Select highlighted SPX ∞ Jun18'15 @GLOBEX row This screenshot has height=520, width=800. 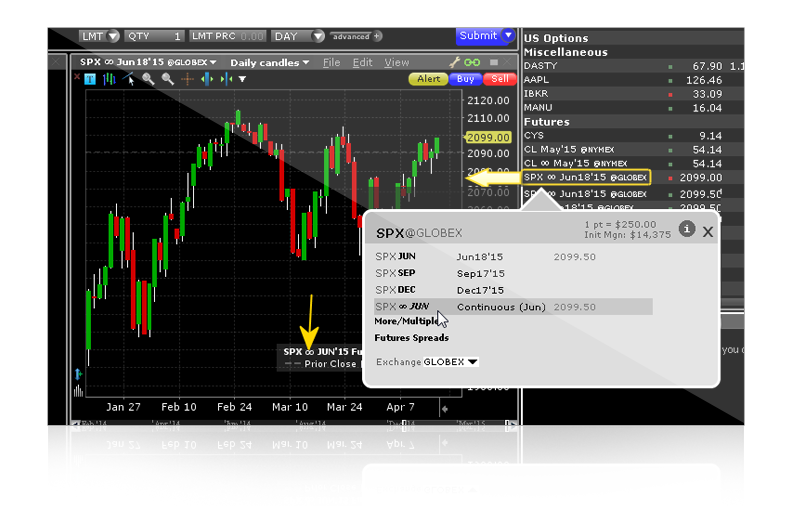pos(586,177)
